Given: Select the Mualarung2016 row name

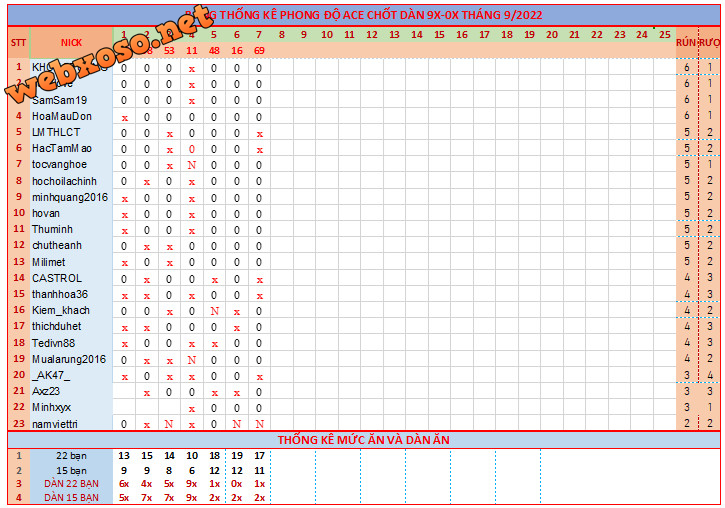Looking at the screenshot, I should [68, 359].
